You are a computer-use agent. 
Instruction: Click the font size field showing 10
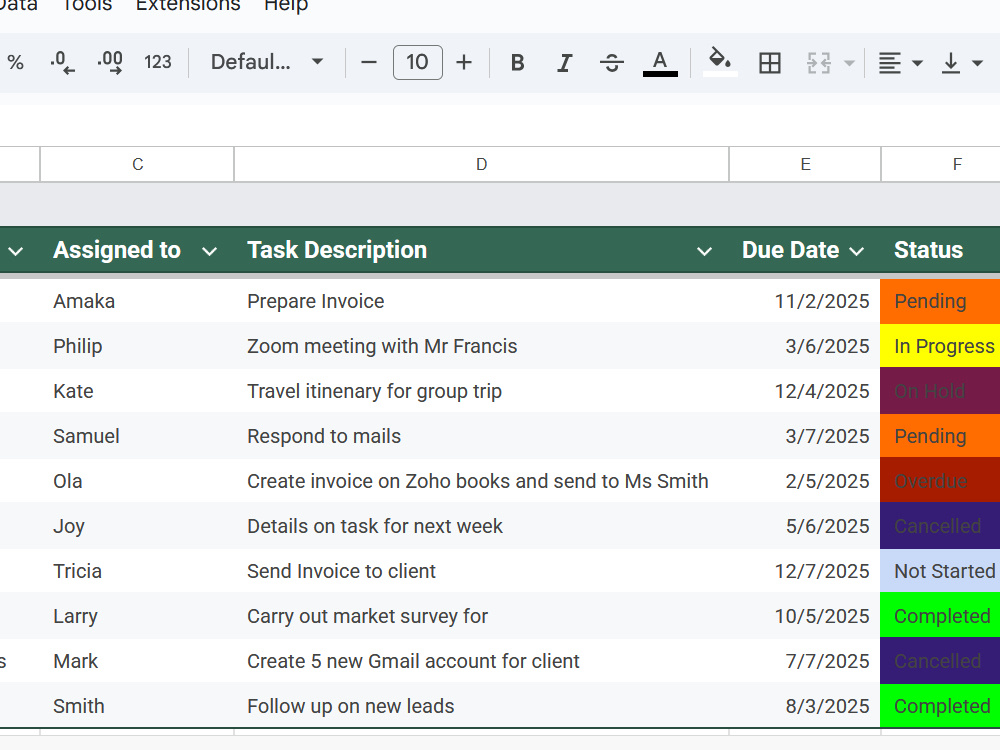418,62
